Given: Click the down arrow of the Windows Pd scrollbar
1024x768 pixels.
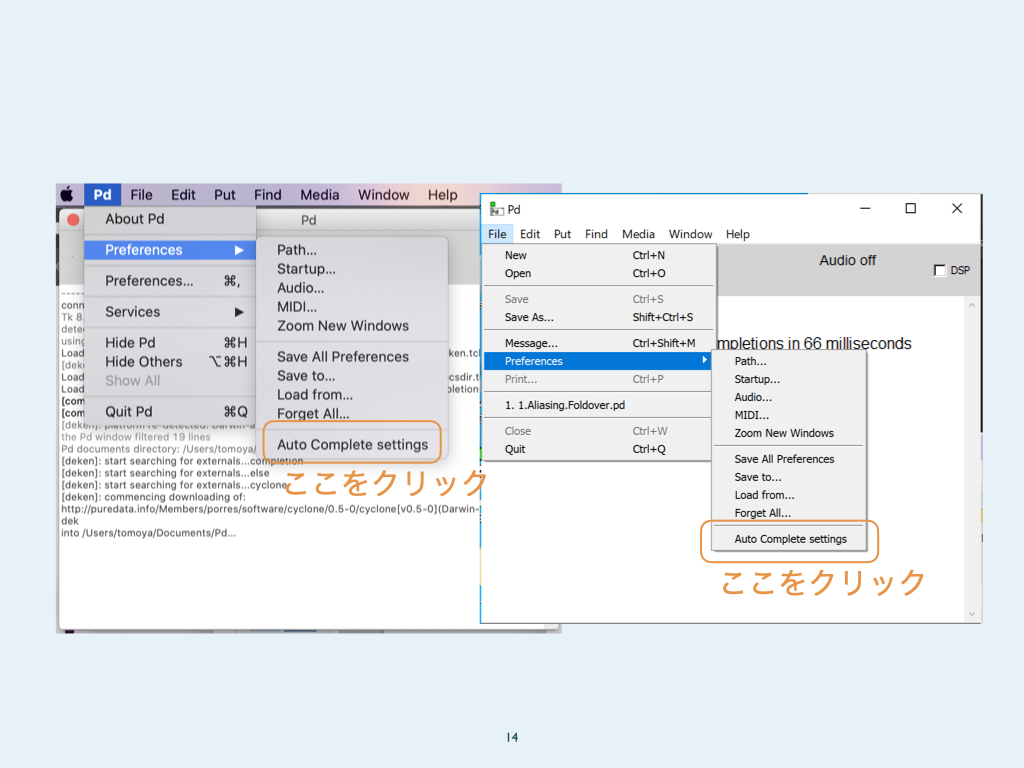Looking at the screenshot, I should point(971,613).
